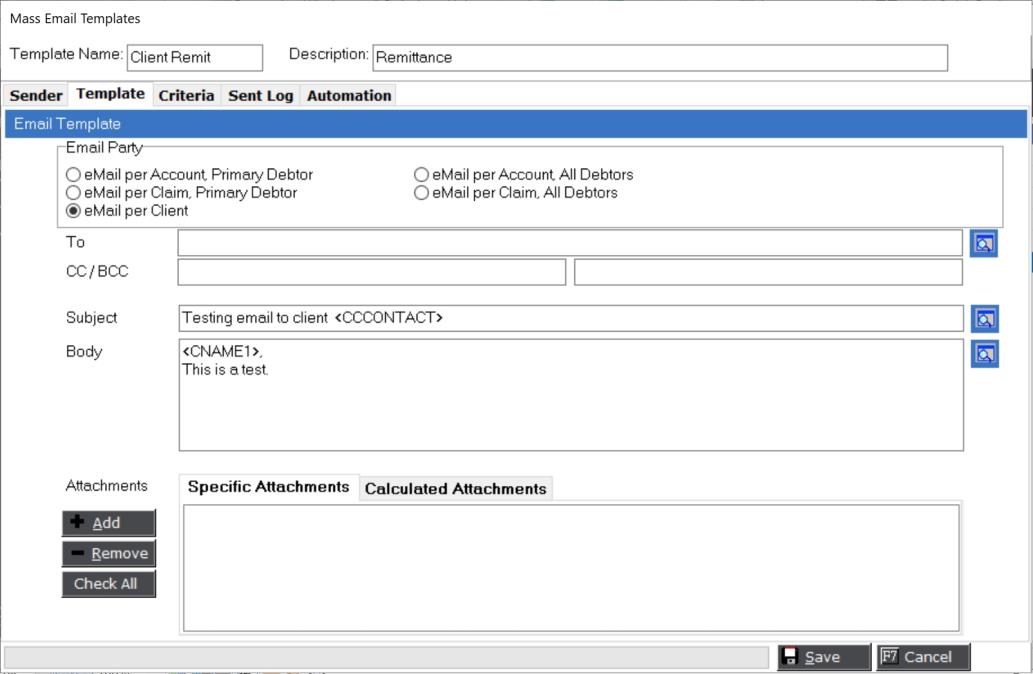Click the lookup icon beside the Subject field
The image size is (1033, 674).
point(984,319)
